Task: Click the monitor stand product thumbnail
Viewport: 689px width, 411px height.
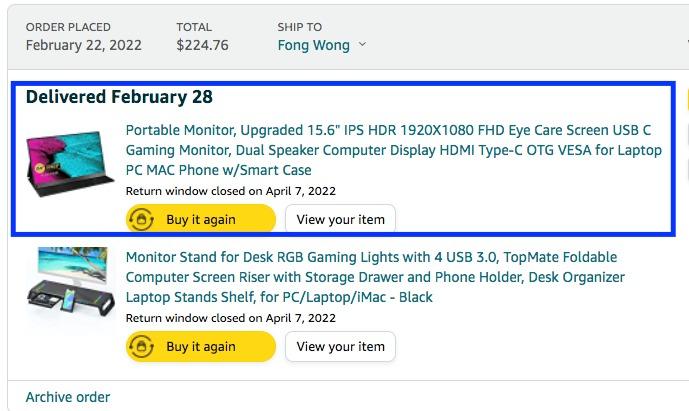Action: tap(70, 282)
